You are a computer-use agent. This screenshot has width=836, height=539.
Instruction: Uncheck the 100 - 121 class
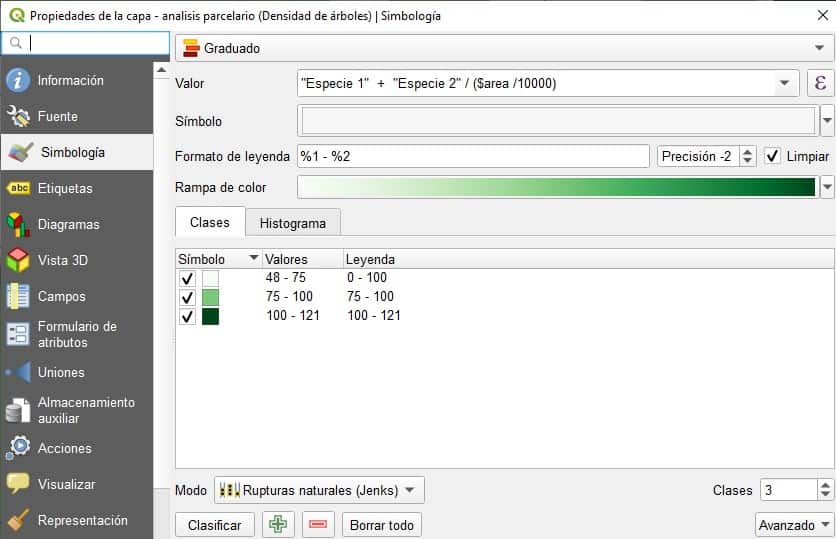(x=187, y=317)
